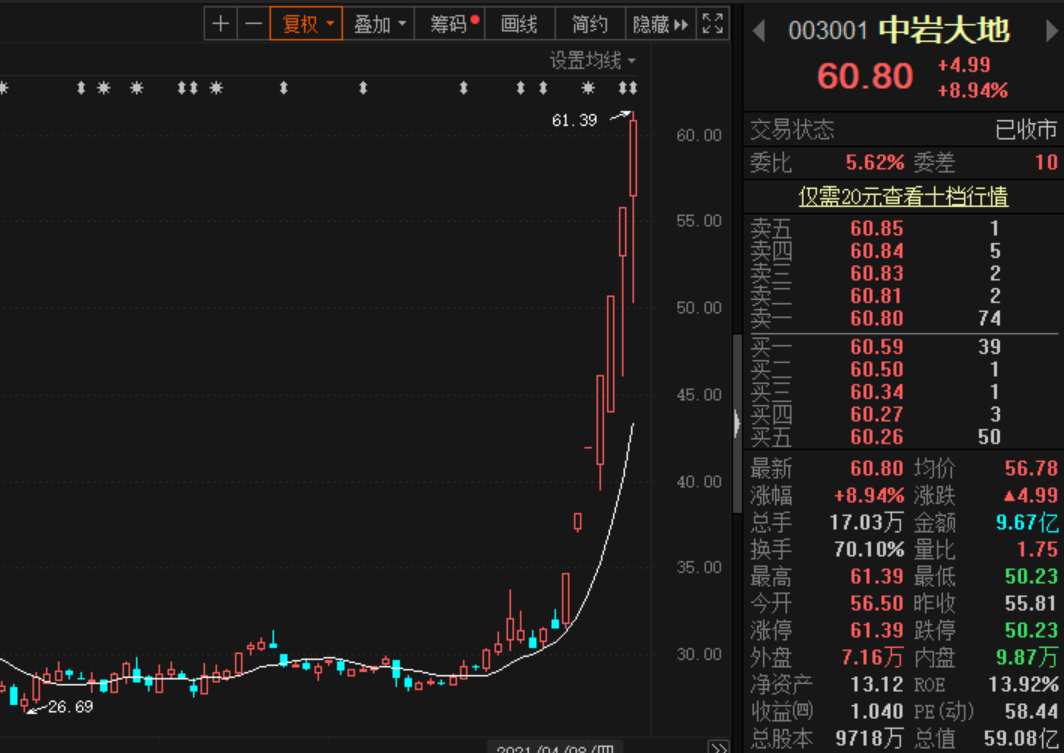
Task: Select the 画线 drawing tools item
Action: 519,24
